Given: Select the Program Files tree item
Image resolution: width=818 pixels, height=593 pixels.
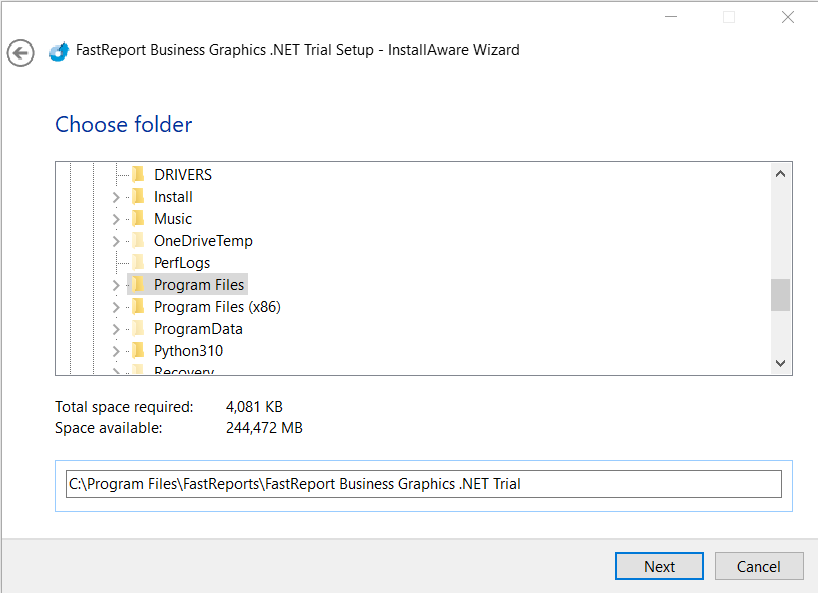Looking at the screenshot, I should tap(198, 284).
